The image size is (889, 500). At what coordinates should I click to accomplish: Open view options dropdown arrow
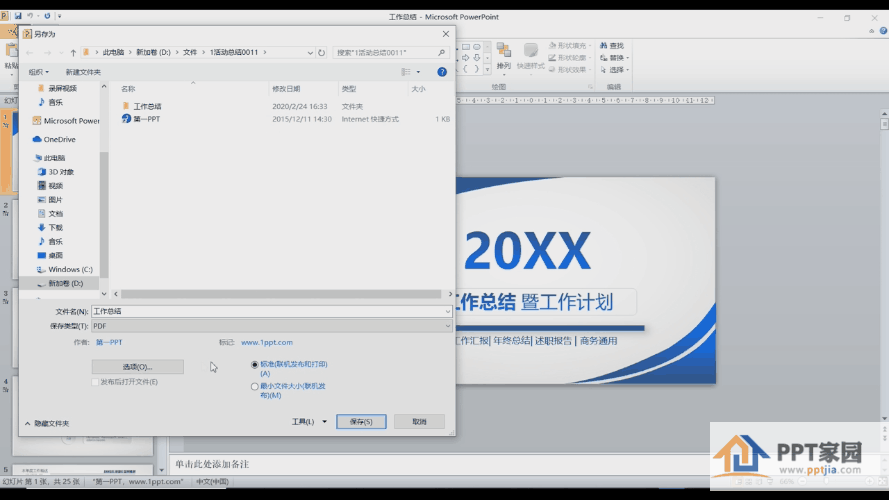tap(418, 72)
